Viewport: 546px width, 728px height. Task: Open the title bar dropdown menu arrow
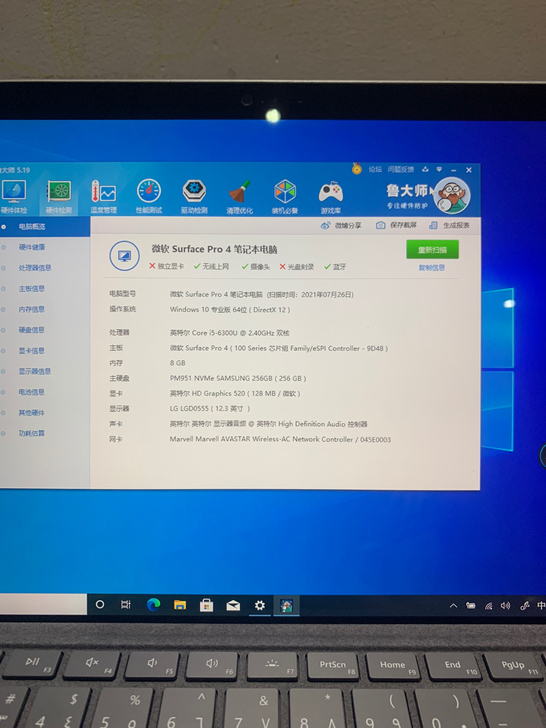[x=439, y=169]
